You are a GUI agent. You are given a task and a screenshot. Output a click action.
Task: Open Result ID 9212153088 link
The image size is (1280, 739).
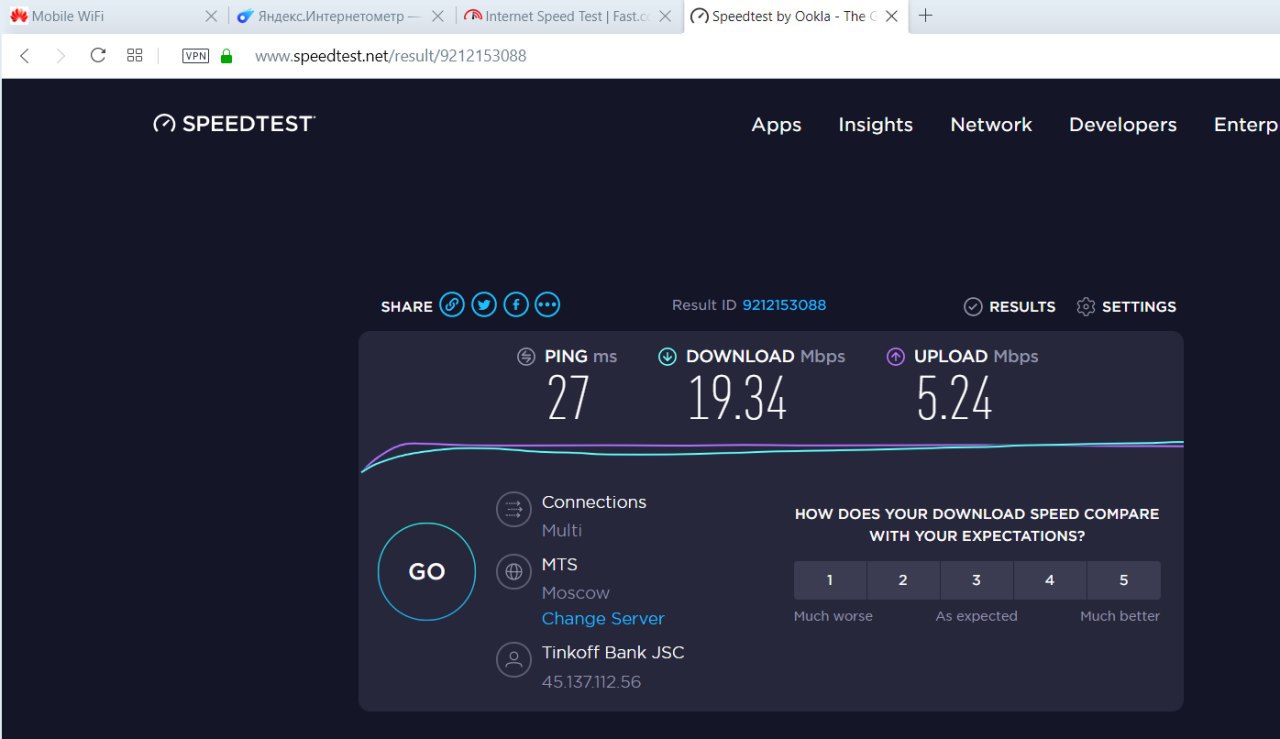(x=784, y=305)
